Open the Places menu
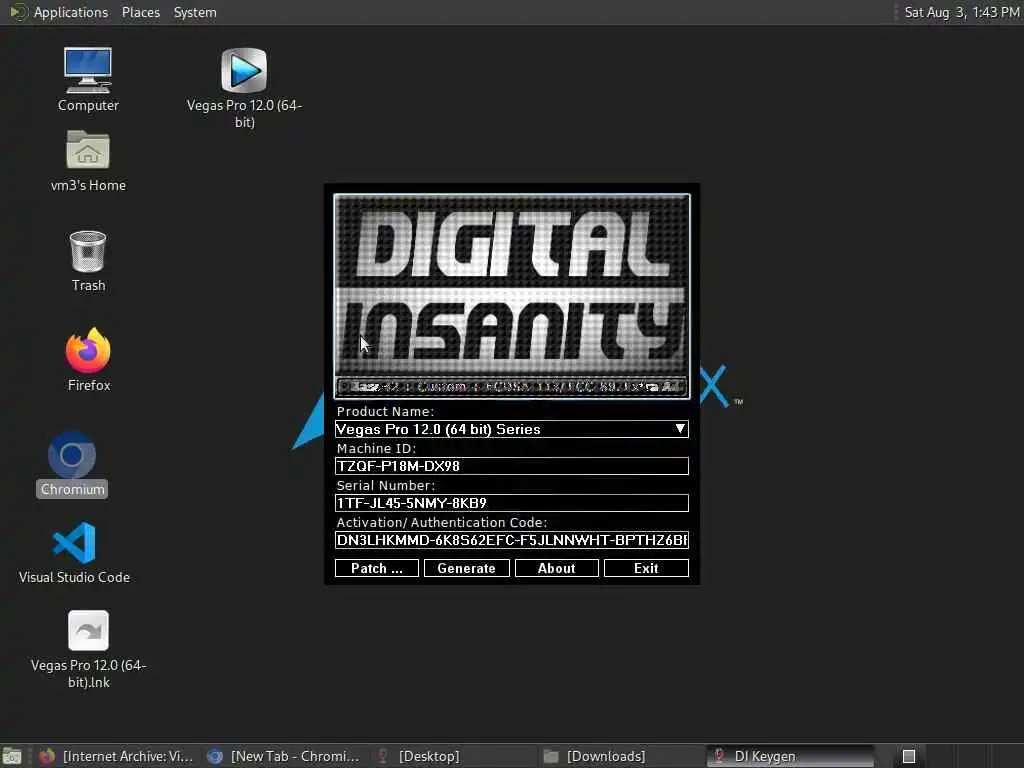1024x768 pixels. coord(140,12)
